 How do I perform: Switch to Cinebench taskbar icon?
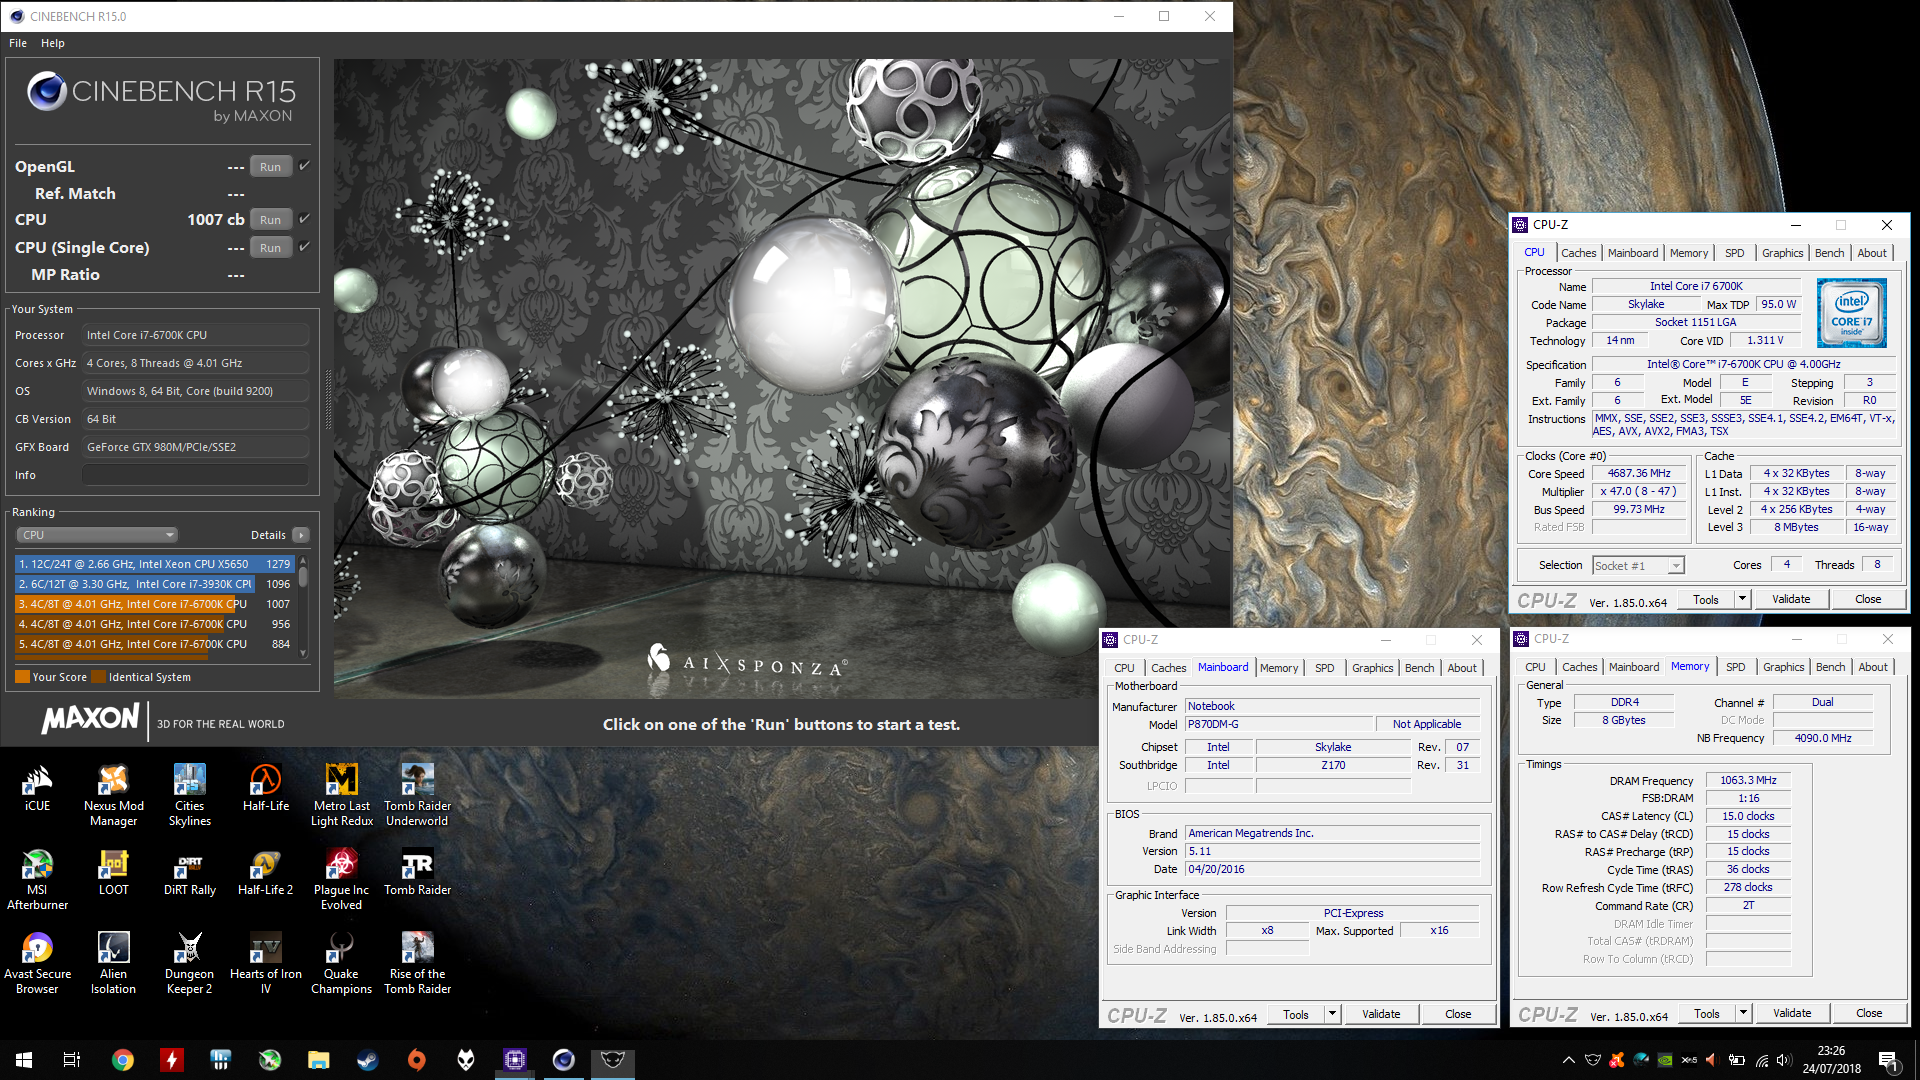tap(564, 1060)
